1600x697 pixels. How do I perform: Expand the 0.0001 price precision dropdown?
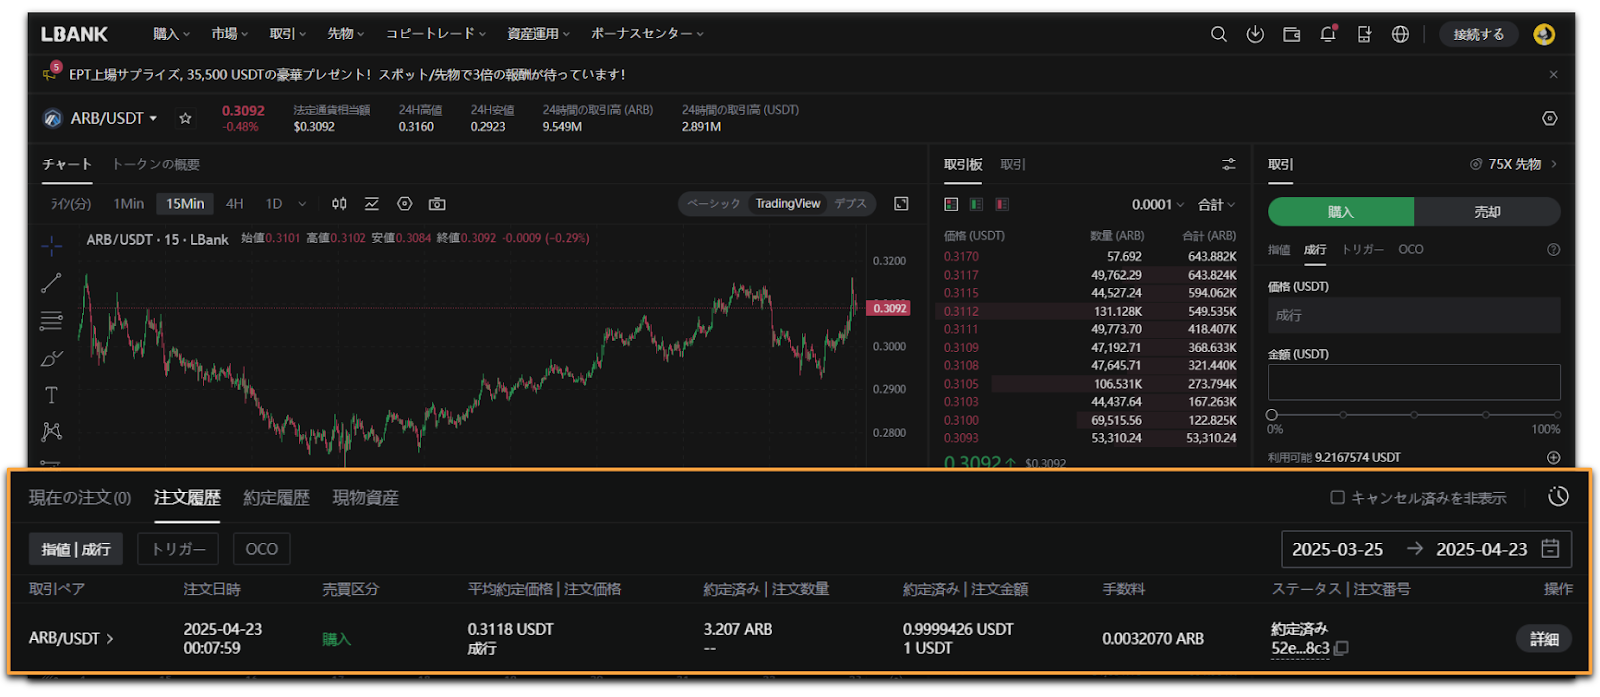pos(1157,205)
